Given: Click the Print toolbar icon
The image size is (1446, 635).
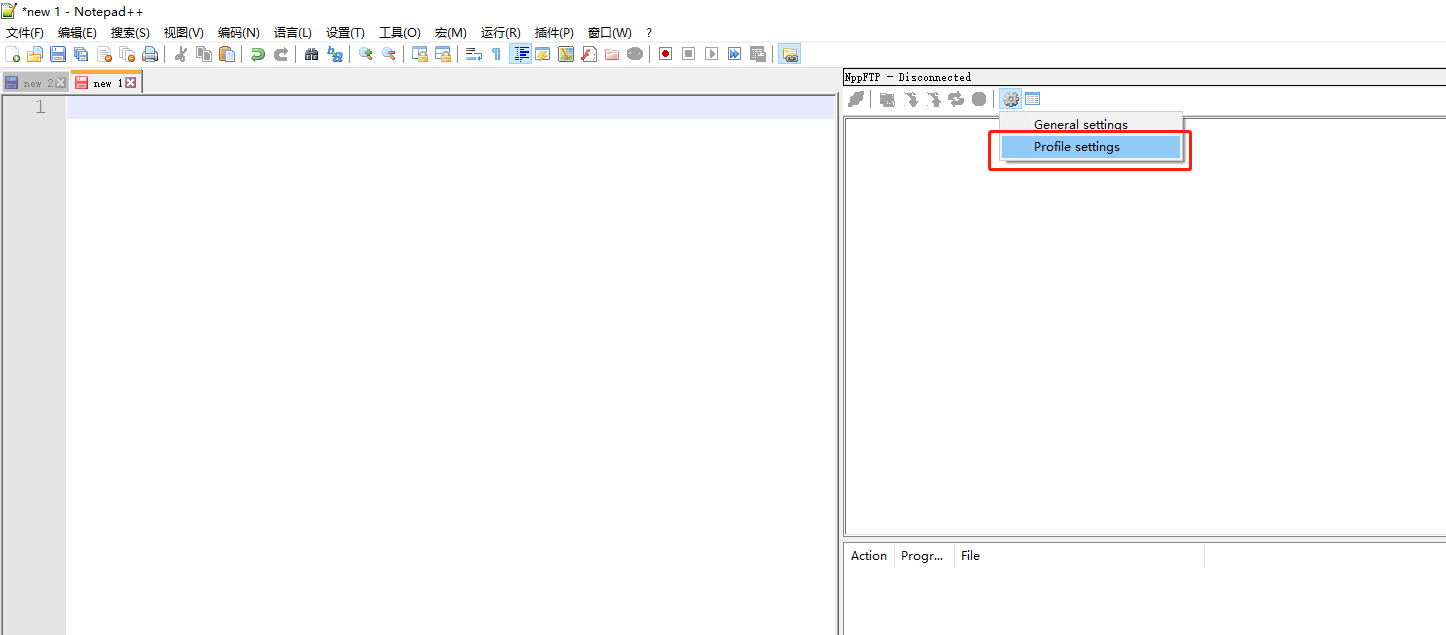Looking at the screenshot, I should (x=150, y=54).
